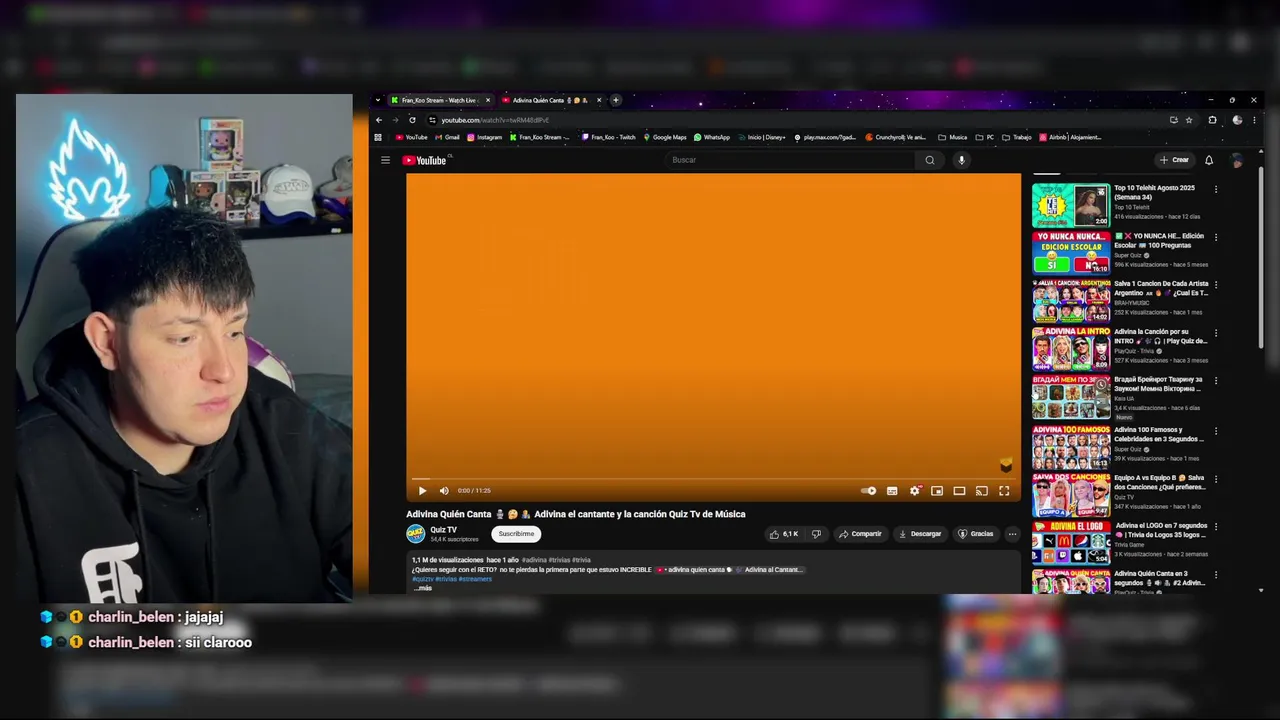Open the WhatsApp bookmark
This screenshot has height=720, width=1280.
click(x=712, y=137)
